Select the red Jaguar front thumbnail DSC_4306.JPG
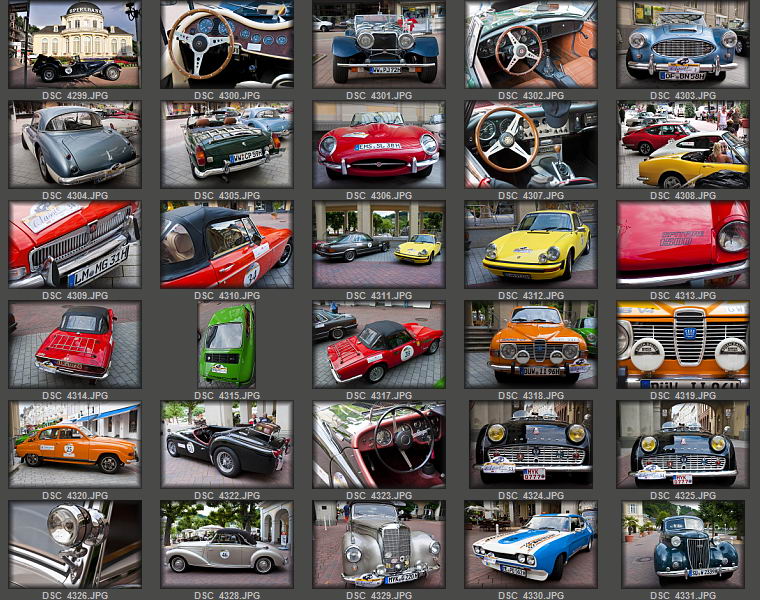 (379, 144)
